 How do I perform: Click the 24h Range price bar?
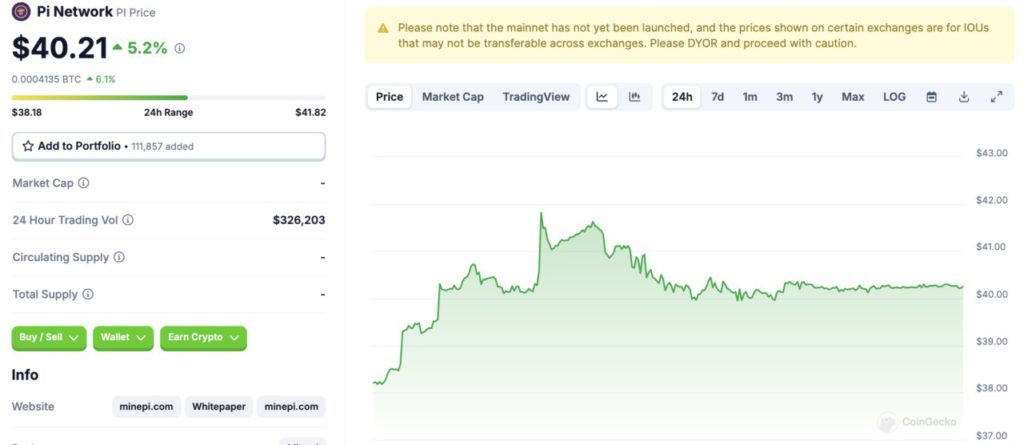[x=168, y=98]
